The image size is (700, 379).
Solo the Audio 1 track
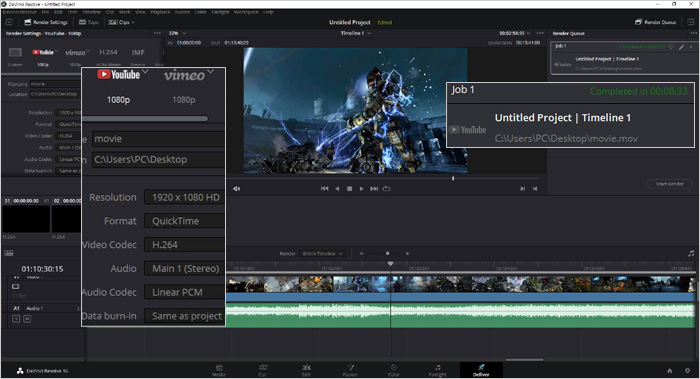click(x=16, y=319)
